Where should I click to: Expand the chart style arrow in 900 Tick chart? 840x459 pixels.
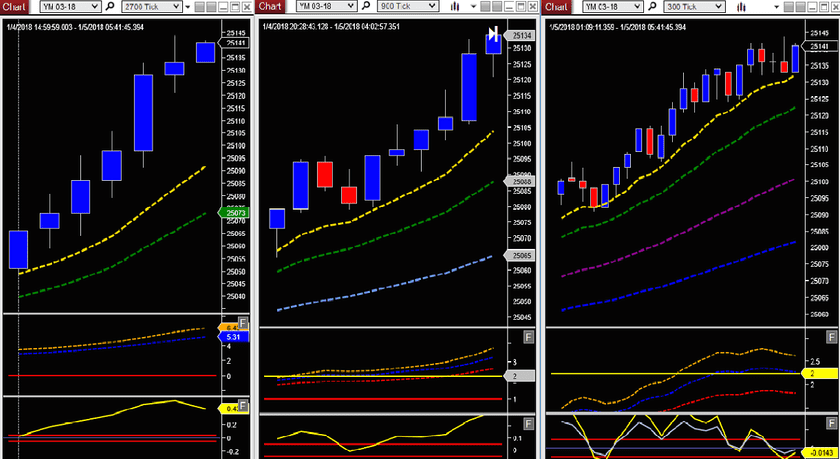point(473,6)
